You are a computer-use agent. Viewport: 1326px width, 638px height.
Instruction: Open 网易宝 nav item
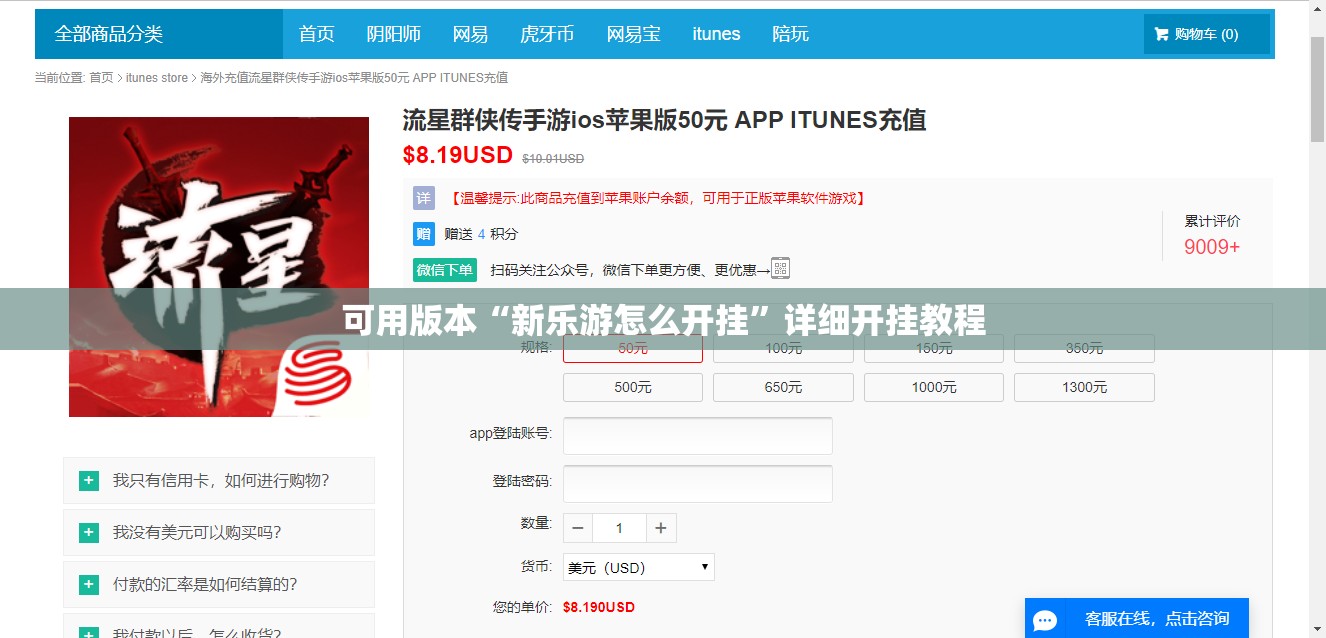[634, 34]
